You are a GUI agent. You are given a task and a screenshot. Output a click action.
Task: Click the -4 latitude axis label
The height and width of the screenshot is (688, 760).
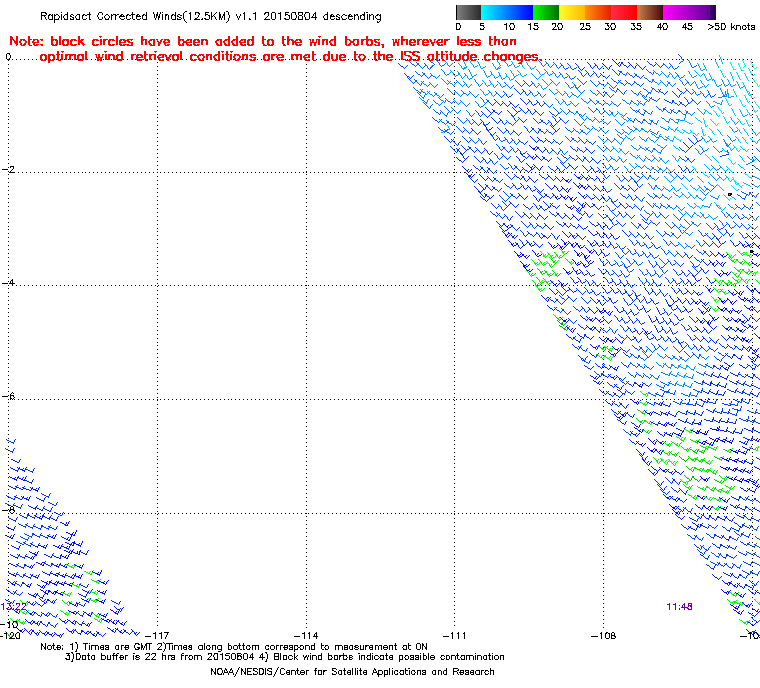tap(9, 283)
